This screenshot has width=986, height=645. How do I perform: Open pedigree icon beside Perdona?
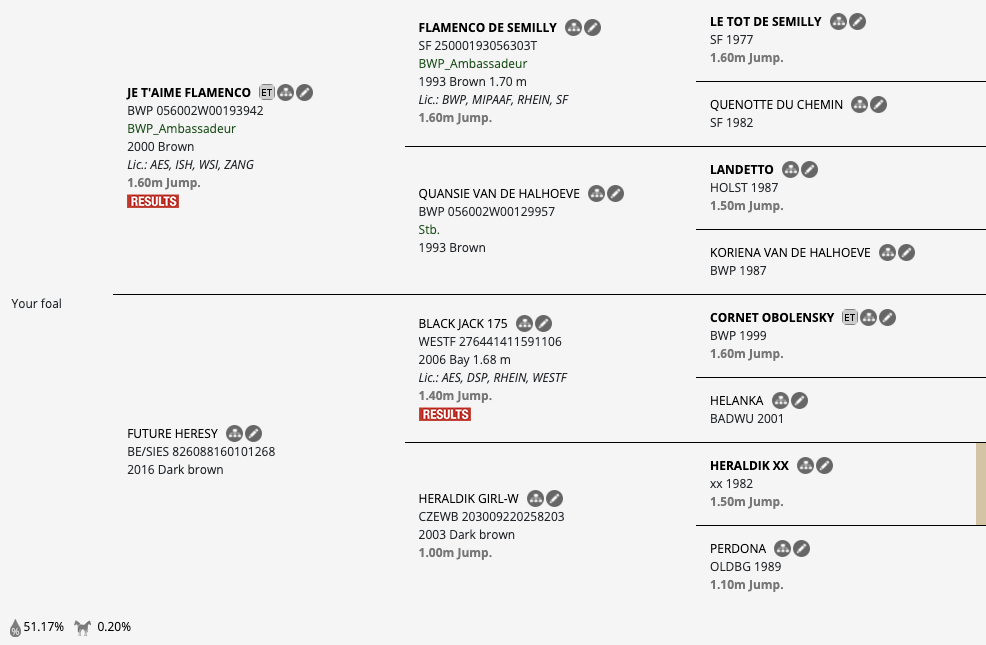(783, 549)
